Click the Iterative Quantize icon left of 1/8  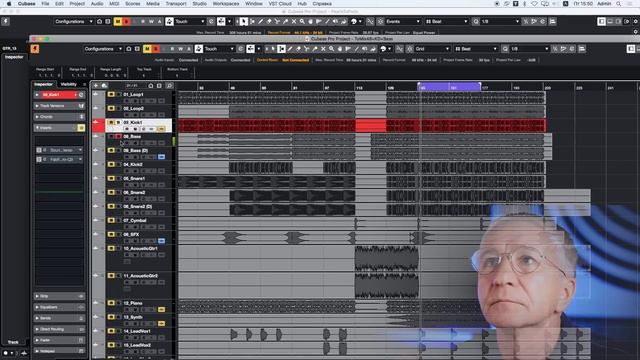coord(505,49)
